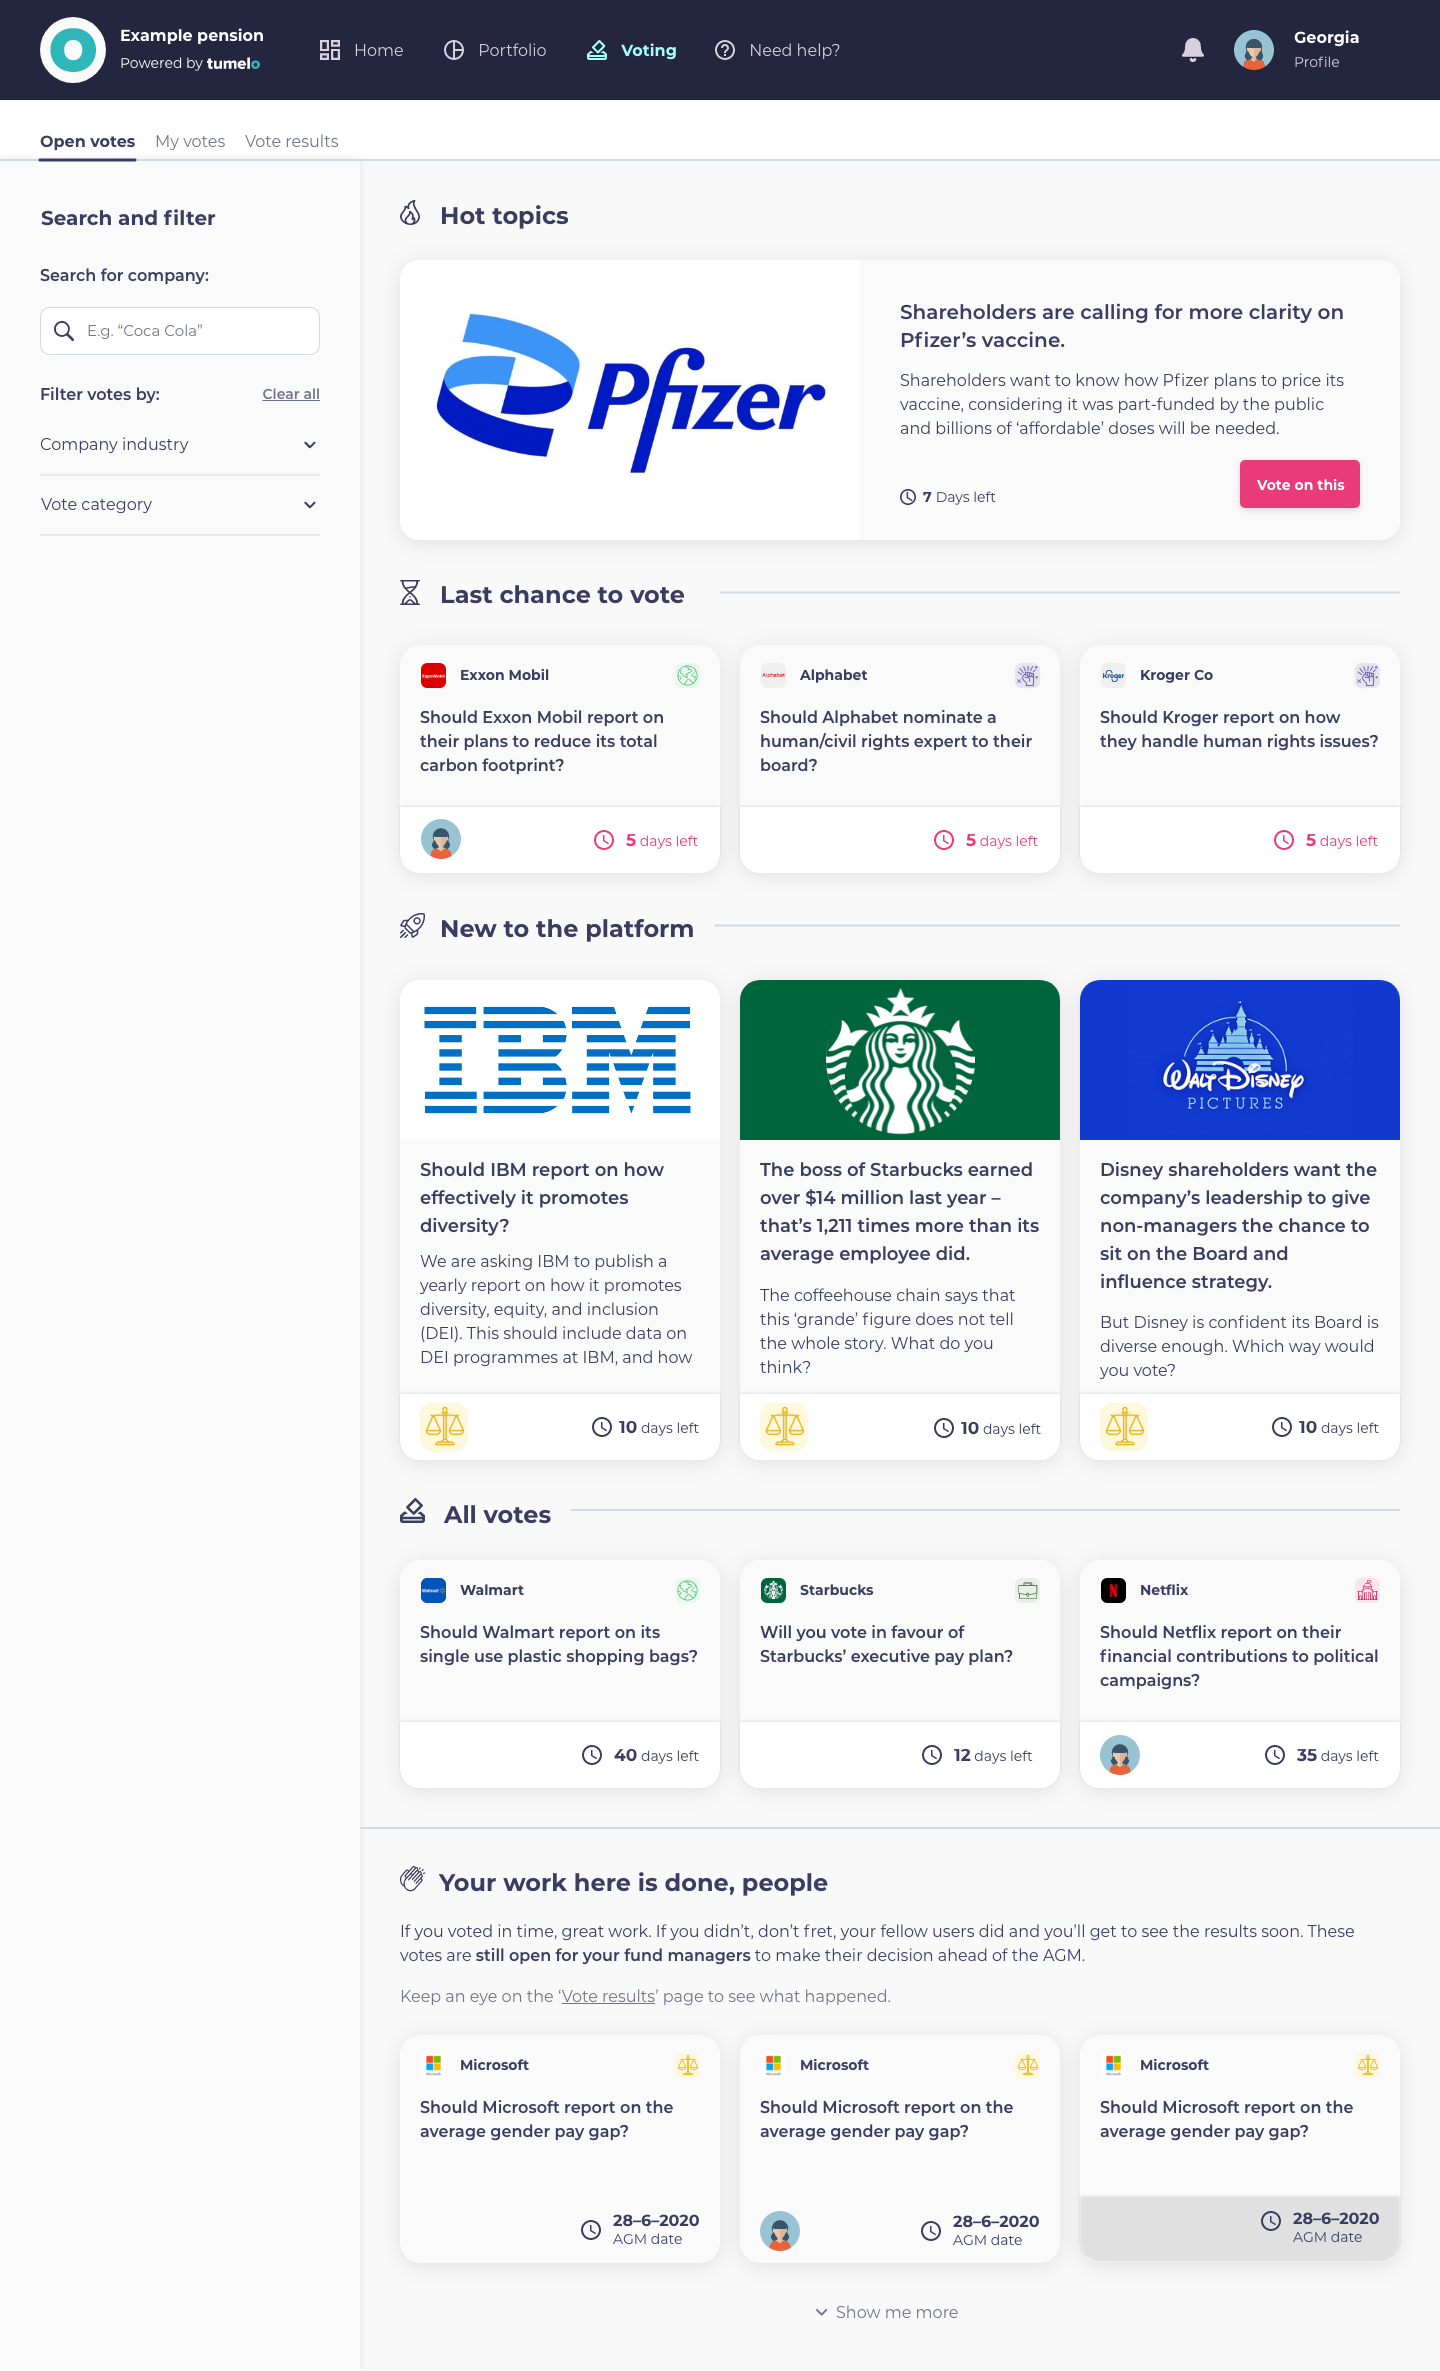Open the Alphabet human rights expert vote
Image resolution: width=1440 pixels, height=2371 pixels.
tap(900, 759)
